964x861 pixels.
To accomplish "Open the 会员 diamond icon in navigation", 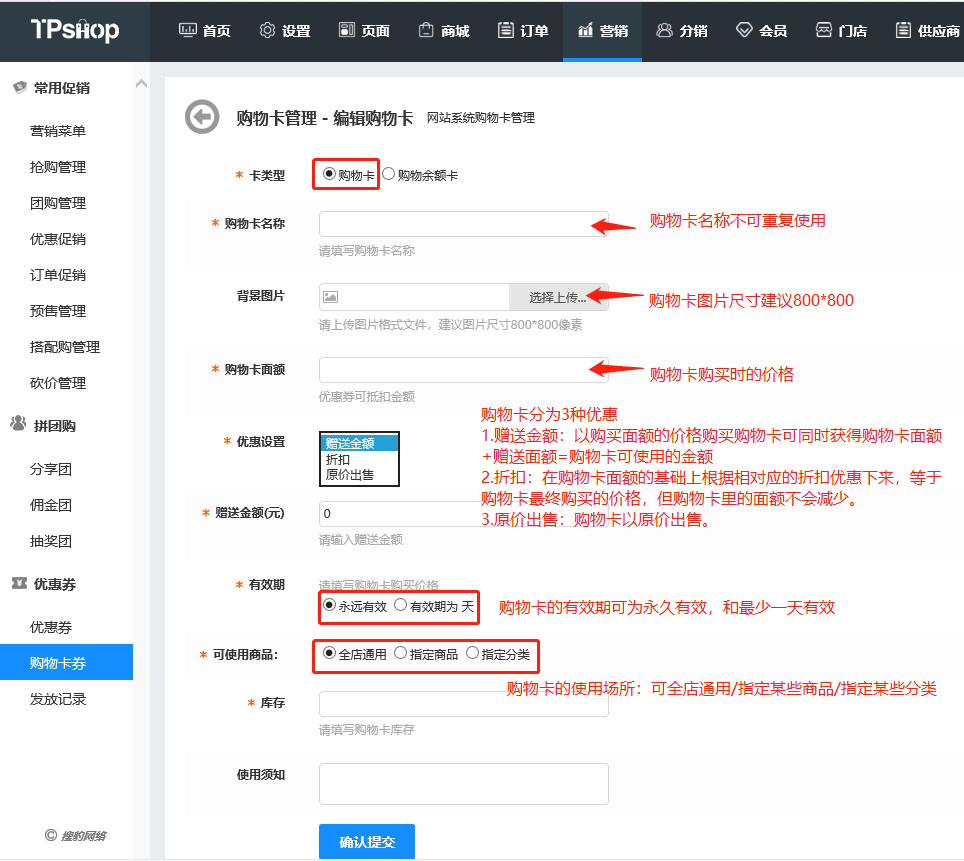I will coord(744,30).
